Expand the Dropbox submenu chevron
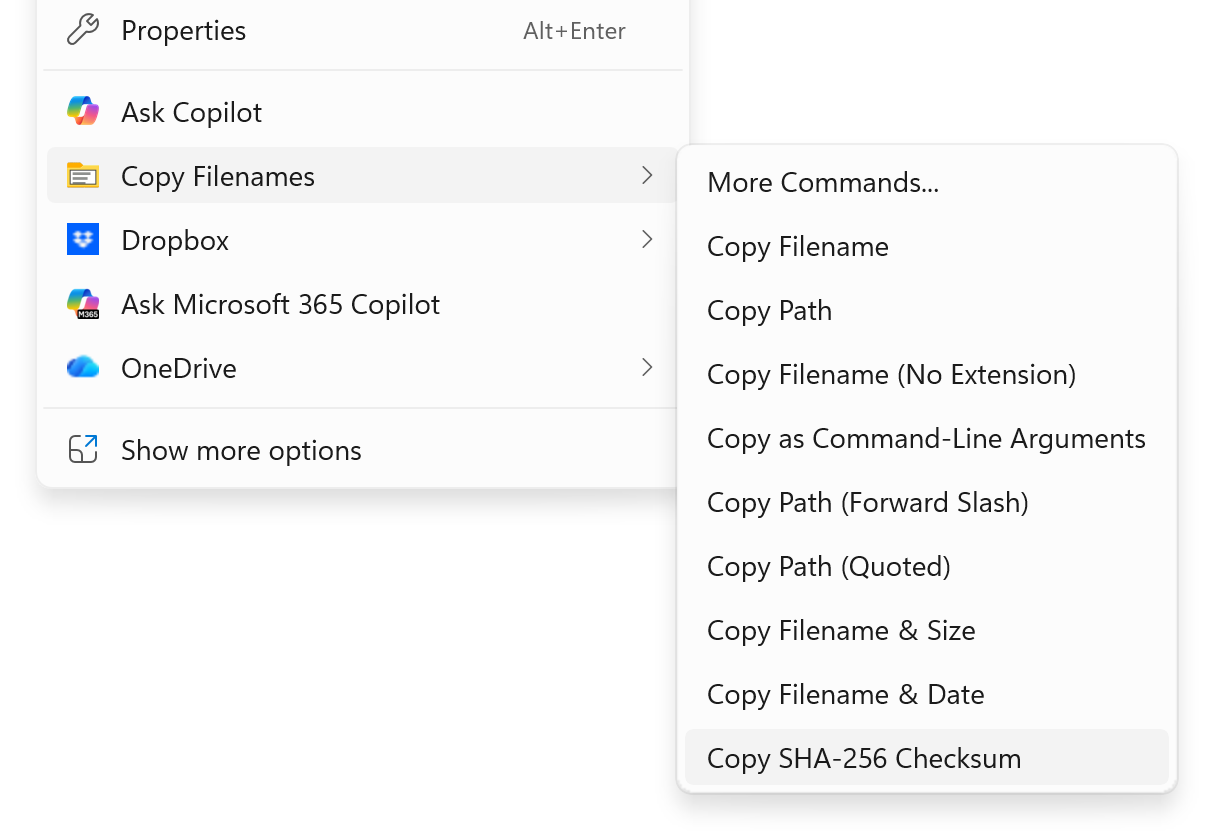Screen dimensions: 1208x832 [x=647, y=239]
